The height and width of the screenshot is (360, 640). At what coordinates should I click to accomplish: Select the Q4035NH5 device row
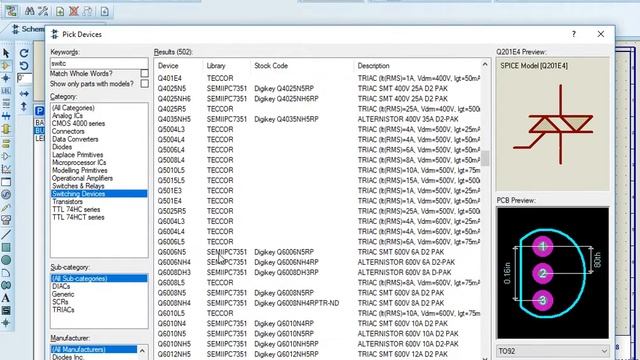tap(318, 119)
